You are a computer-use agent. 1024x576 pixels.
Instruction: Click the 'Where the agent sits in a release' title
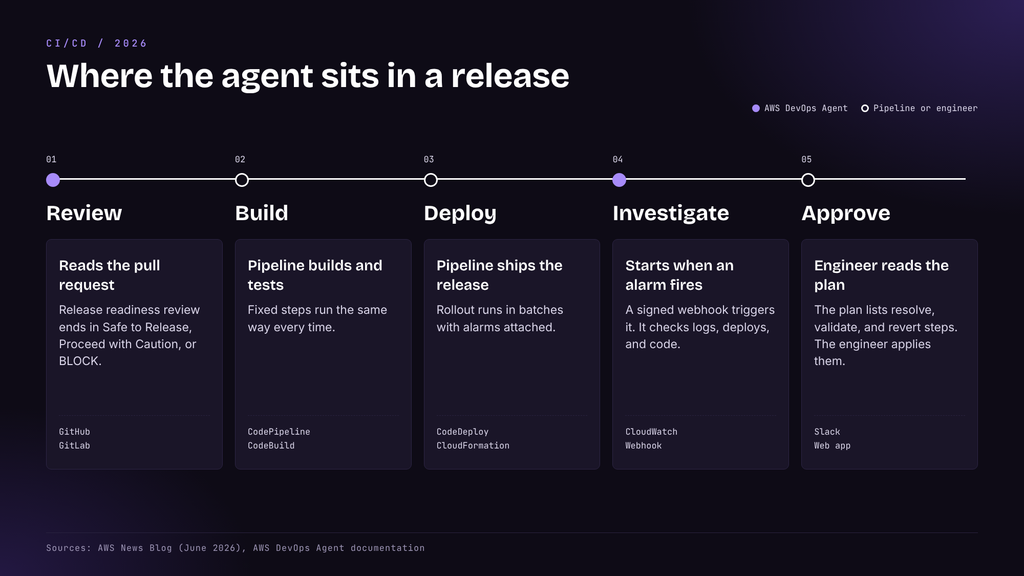[308, 76]
